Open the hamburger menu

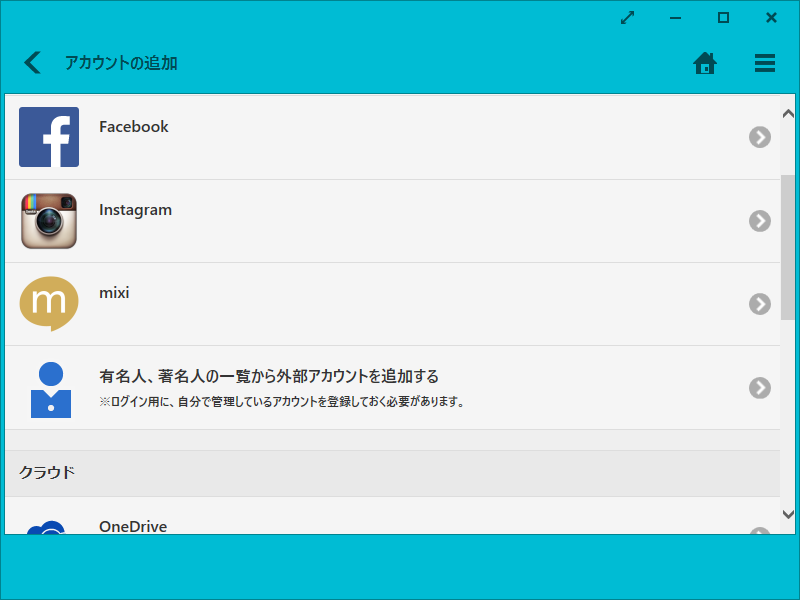click(x=764, y=63)
